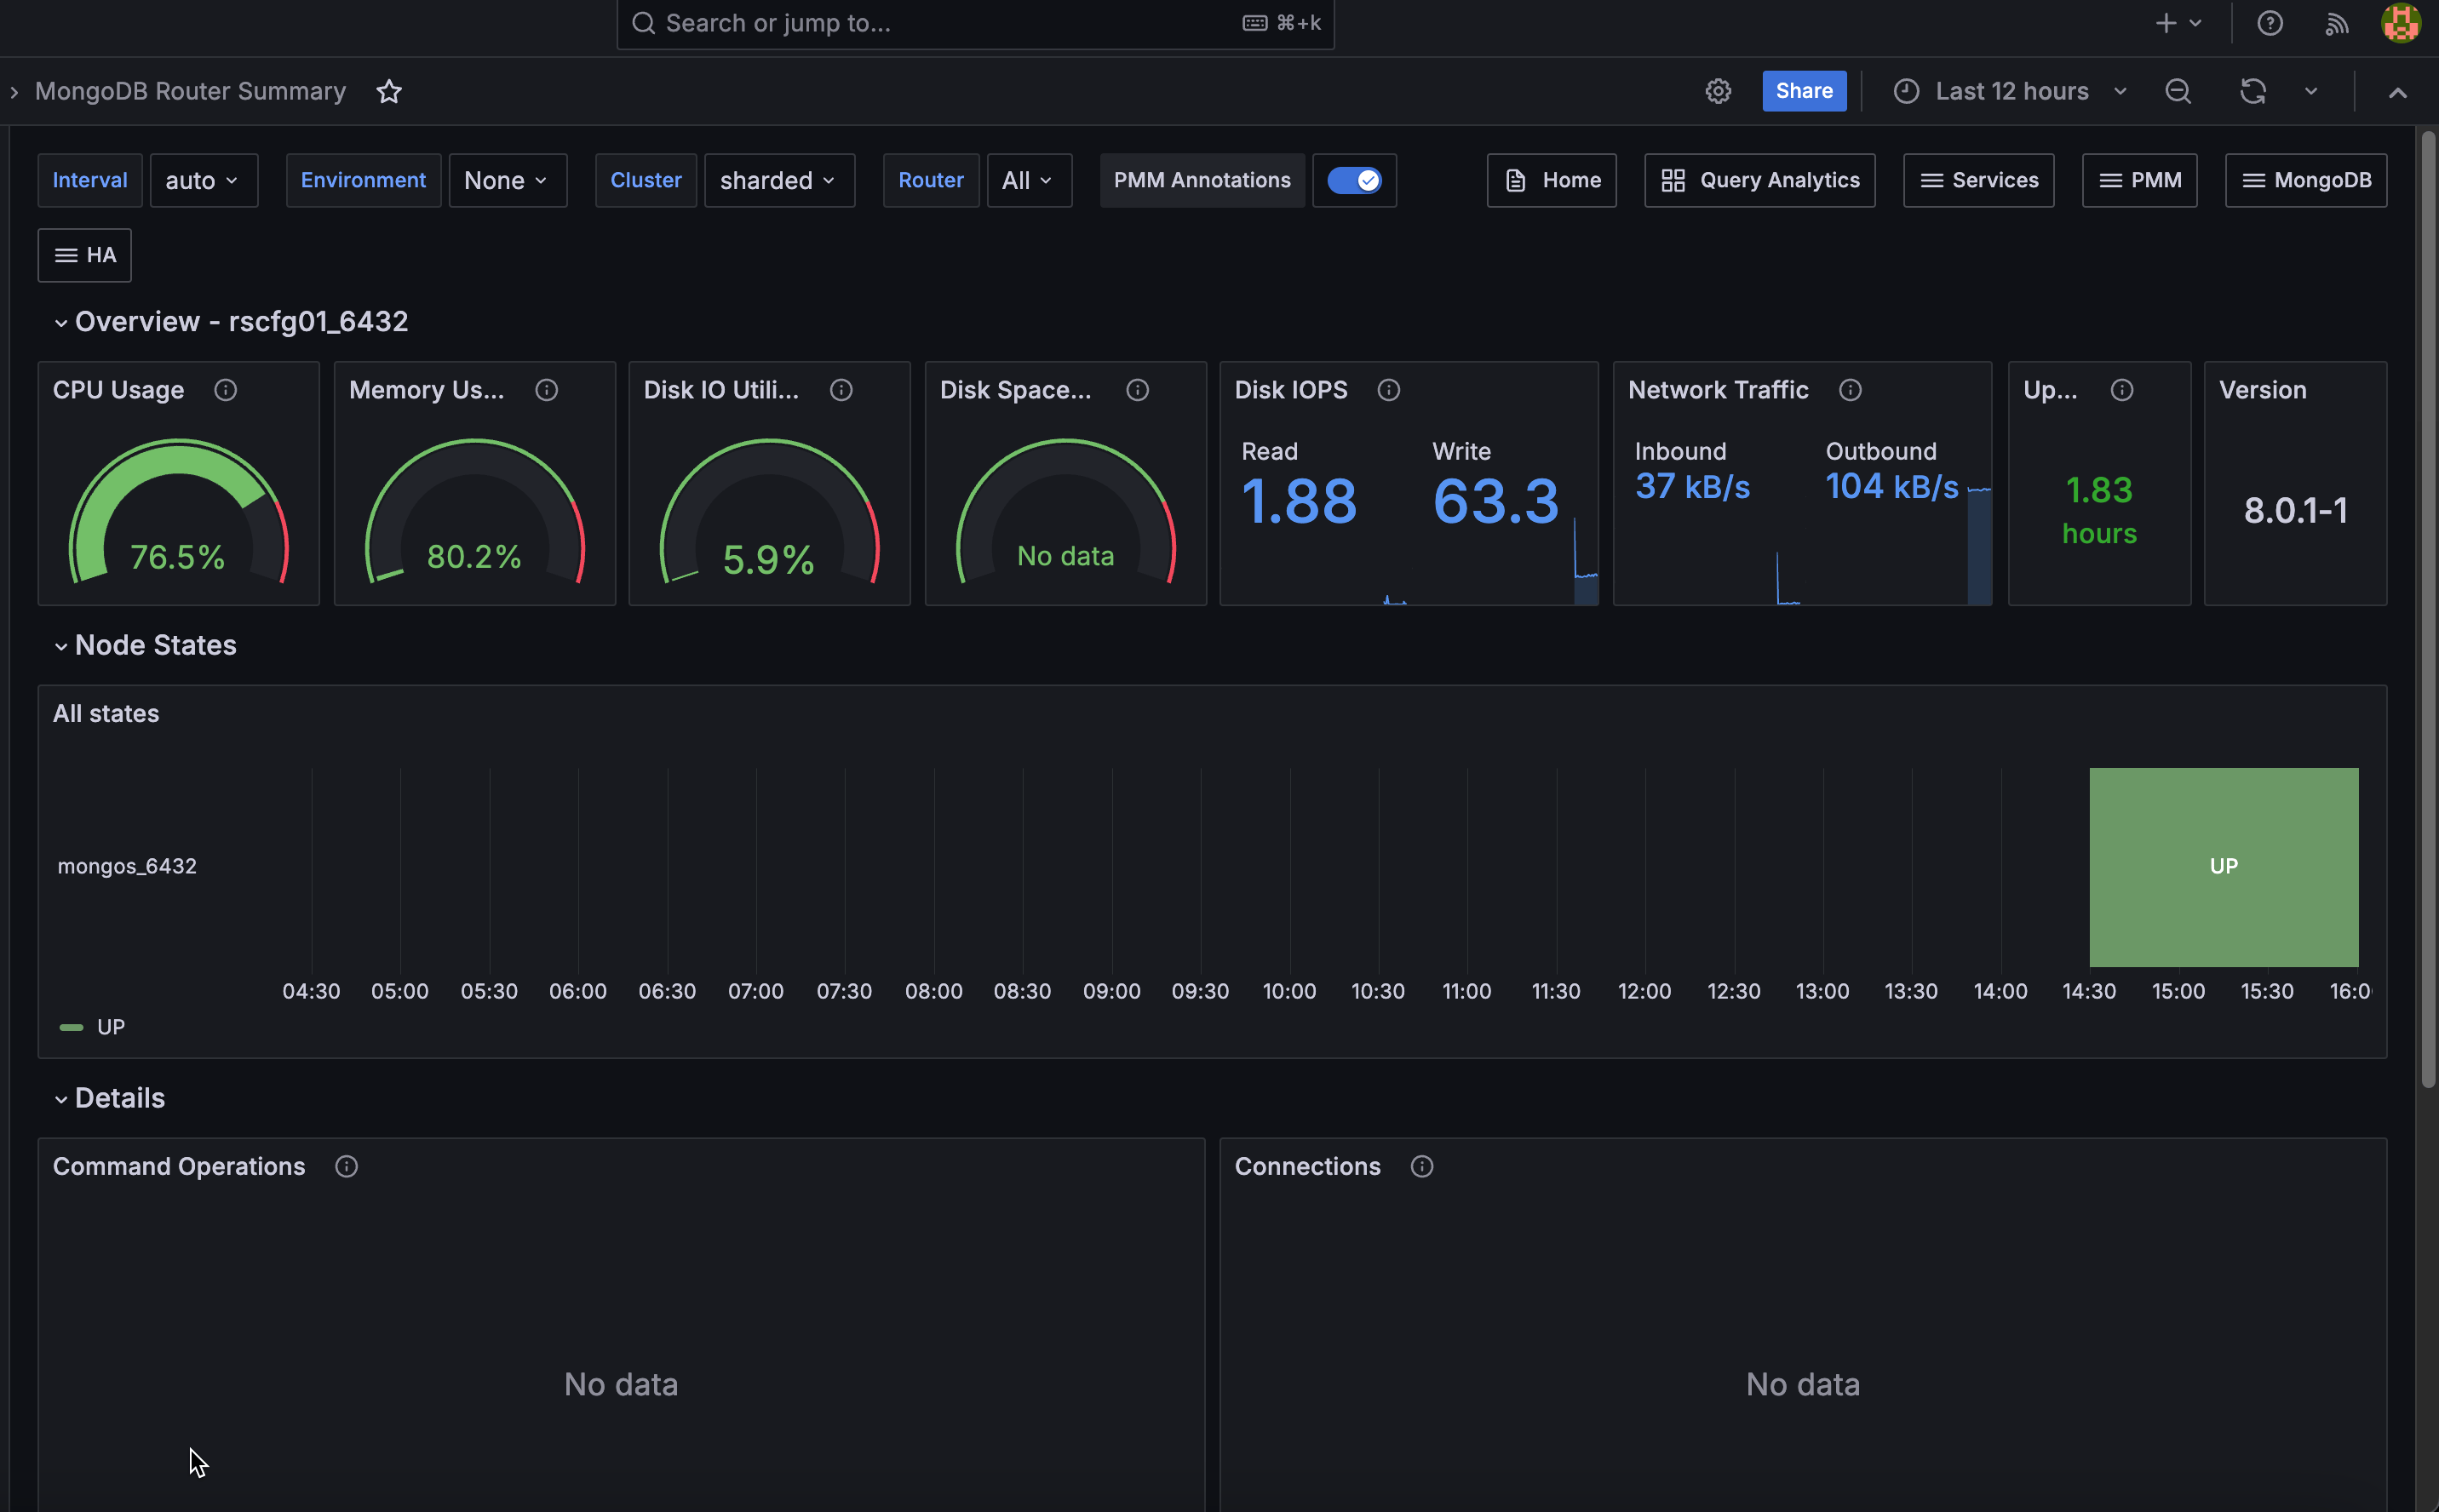The image size is (2439, 1512).
Task: Click the user profile avatar
Action: [2400, 22]
